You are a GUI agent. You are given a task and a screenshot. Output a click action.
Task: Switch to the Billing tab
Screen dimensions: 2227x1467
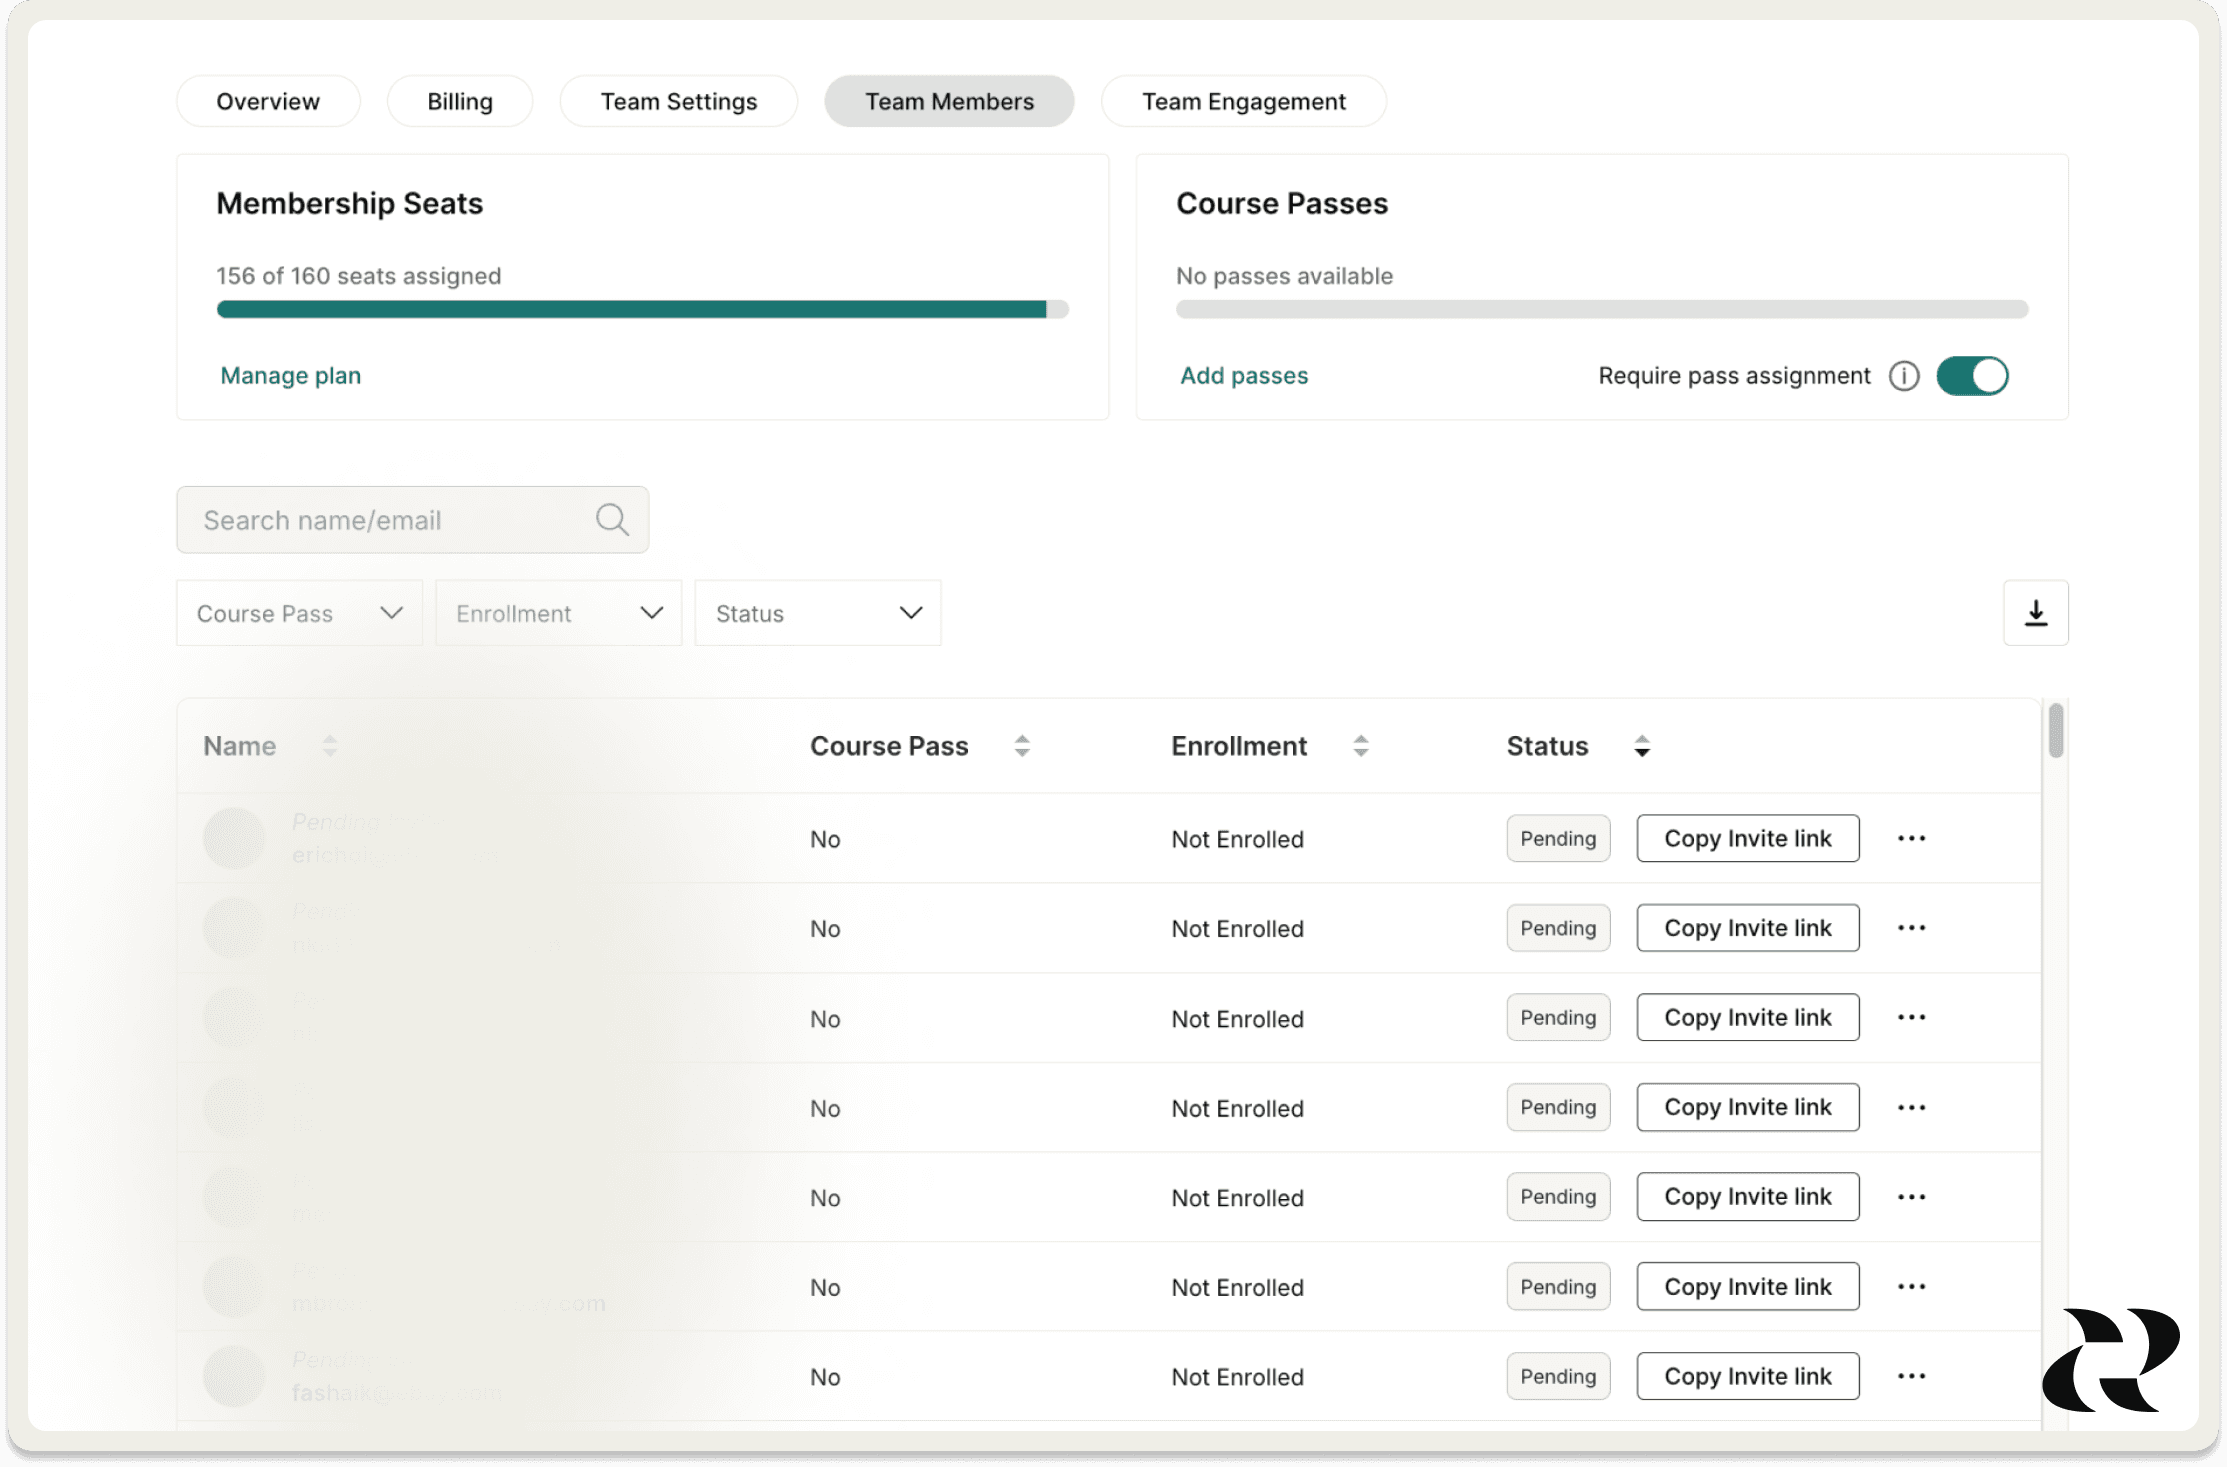(459, 102)
